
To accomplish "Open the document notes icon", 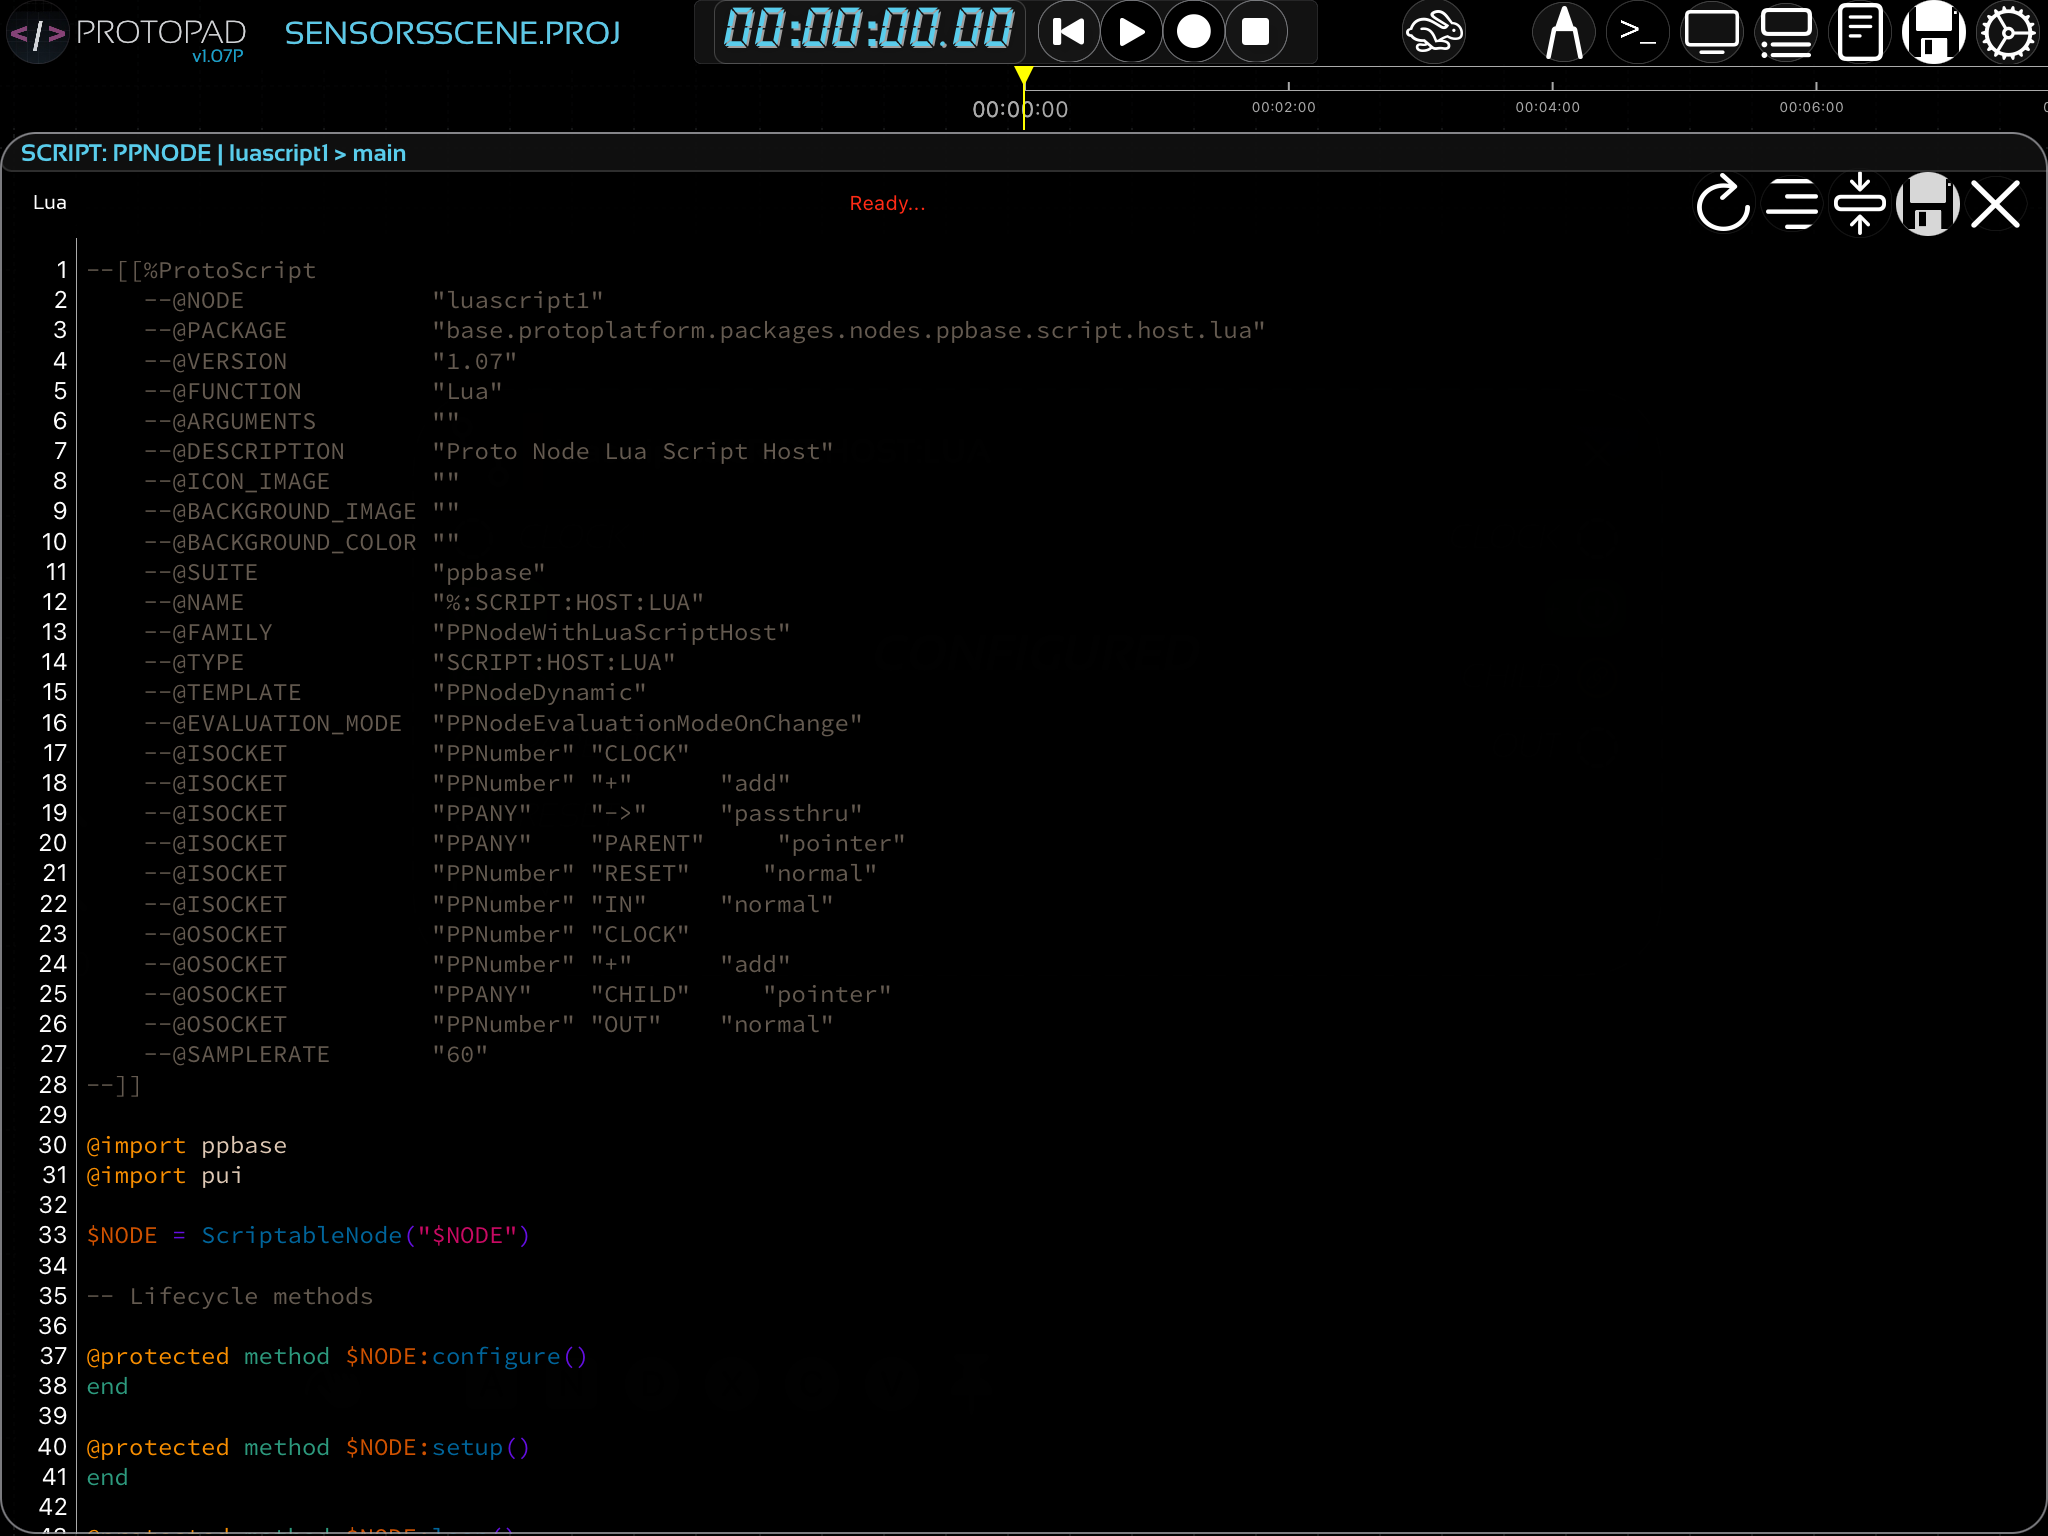I will click(1859, 33).
